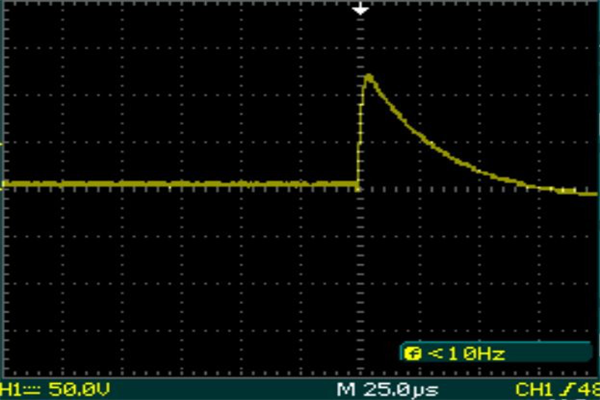This screenshot has height=400, width=600.
Task: Select the M timebase prefix letter
Action: pos(343,388)
